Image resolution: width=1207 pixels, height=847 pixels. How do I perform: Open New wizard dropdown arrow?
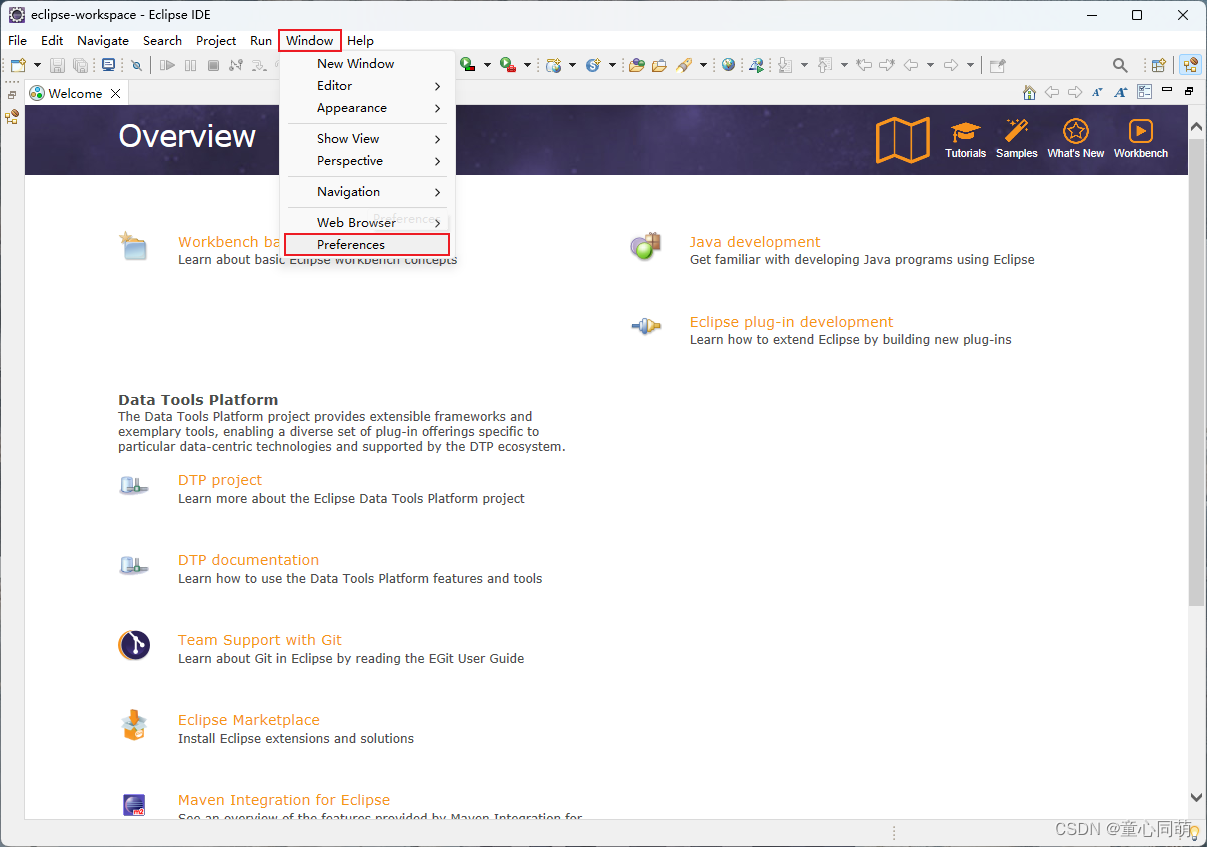[38, 65]
